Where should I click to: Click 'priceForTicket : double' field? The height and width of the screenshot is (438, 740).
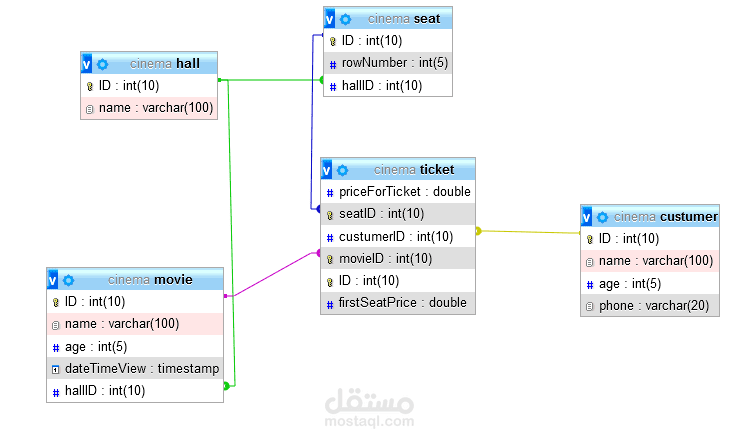point(398,192)
